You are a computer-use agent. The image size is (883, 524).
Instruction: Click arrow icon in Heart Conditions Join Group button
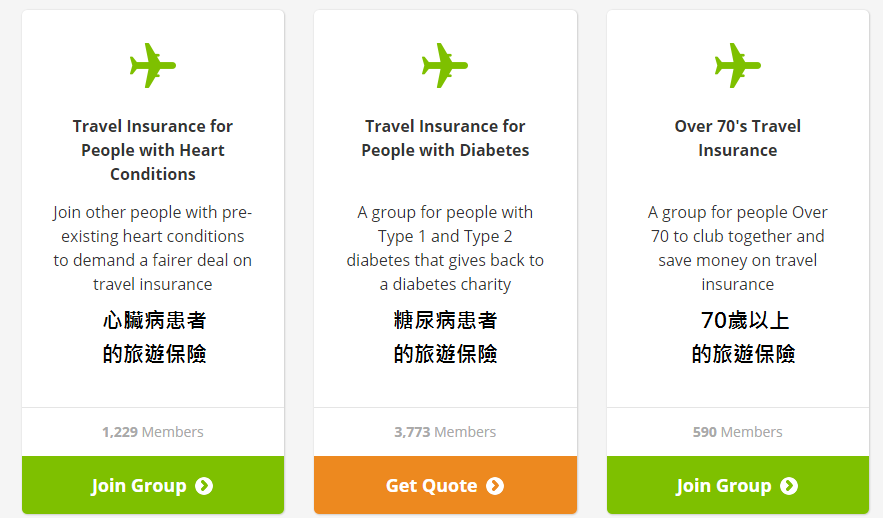click(204, 486)
